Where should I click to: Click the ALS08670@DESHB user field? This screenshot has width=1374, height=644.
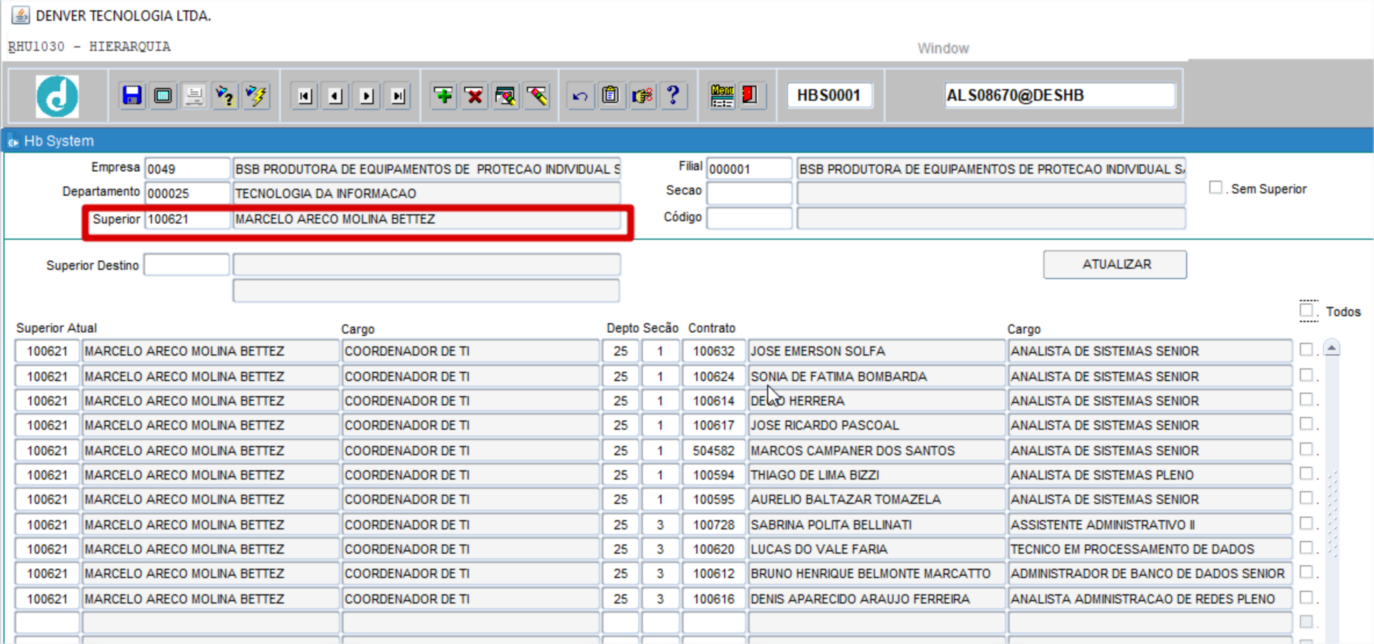(1060, 95)
